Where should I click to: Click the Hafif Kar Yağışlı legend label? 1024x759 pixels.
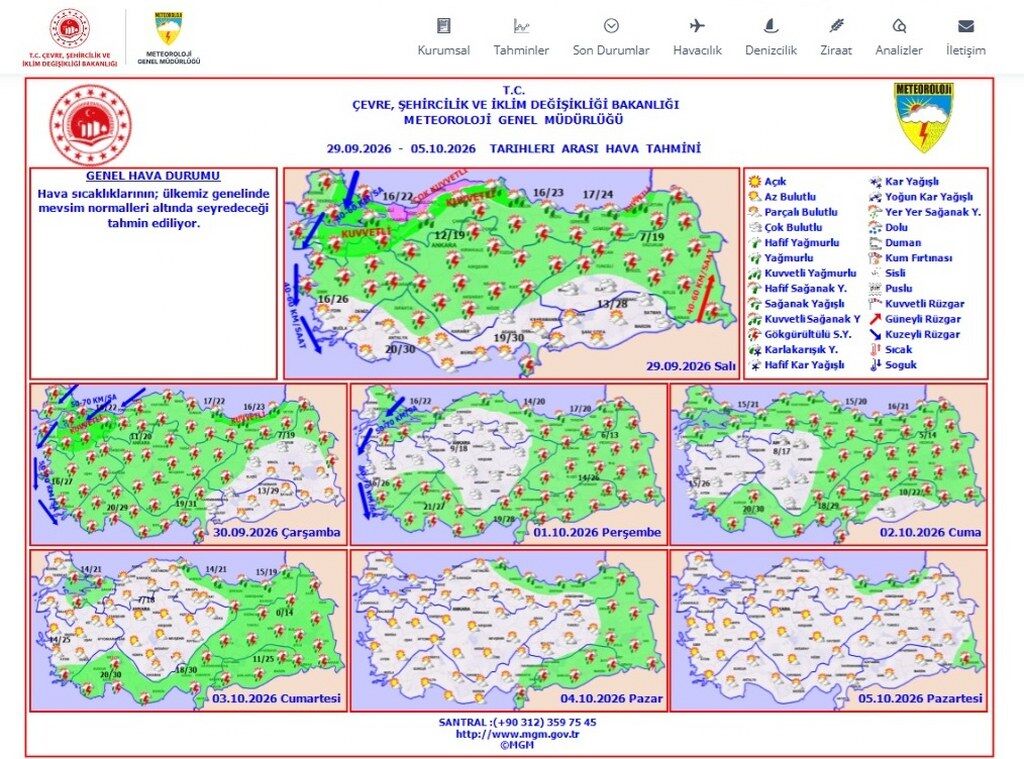(804, 365)
